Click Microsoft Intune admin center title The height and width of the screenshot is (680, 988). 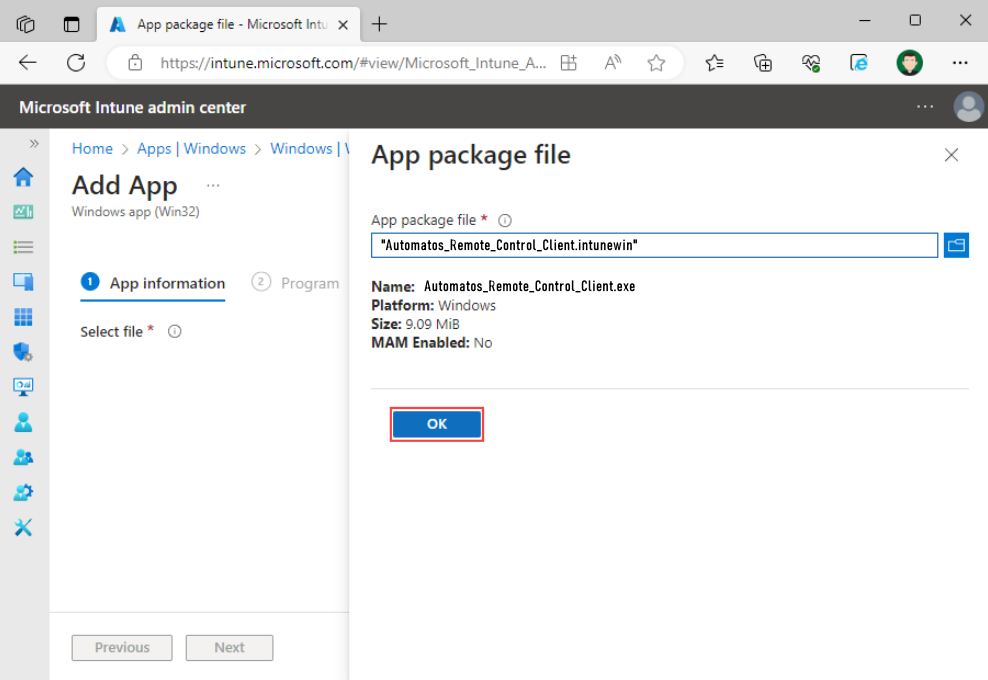(132, 107)
